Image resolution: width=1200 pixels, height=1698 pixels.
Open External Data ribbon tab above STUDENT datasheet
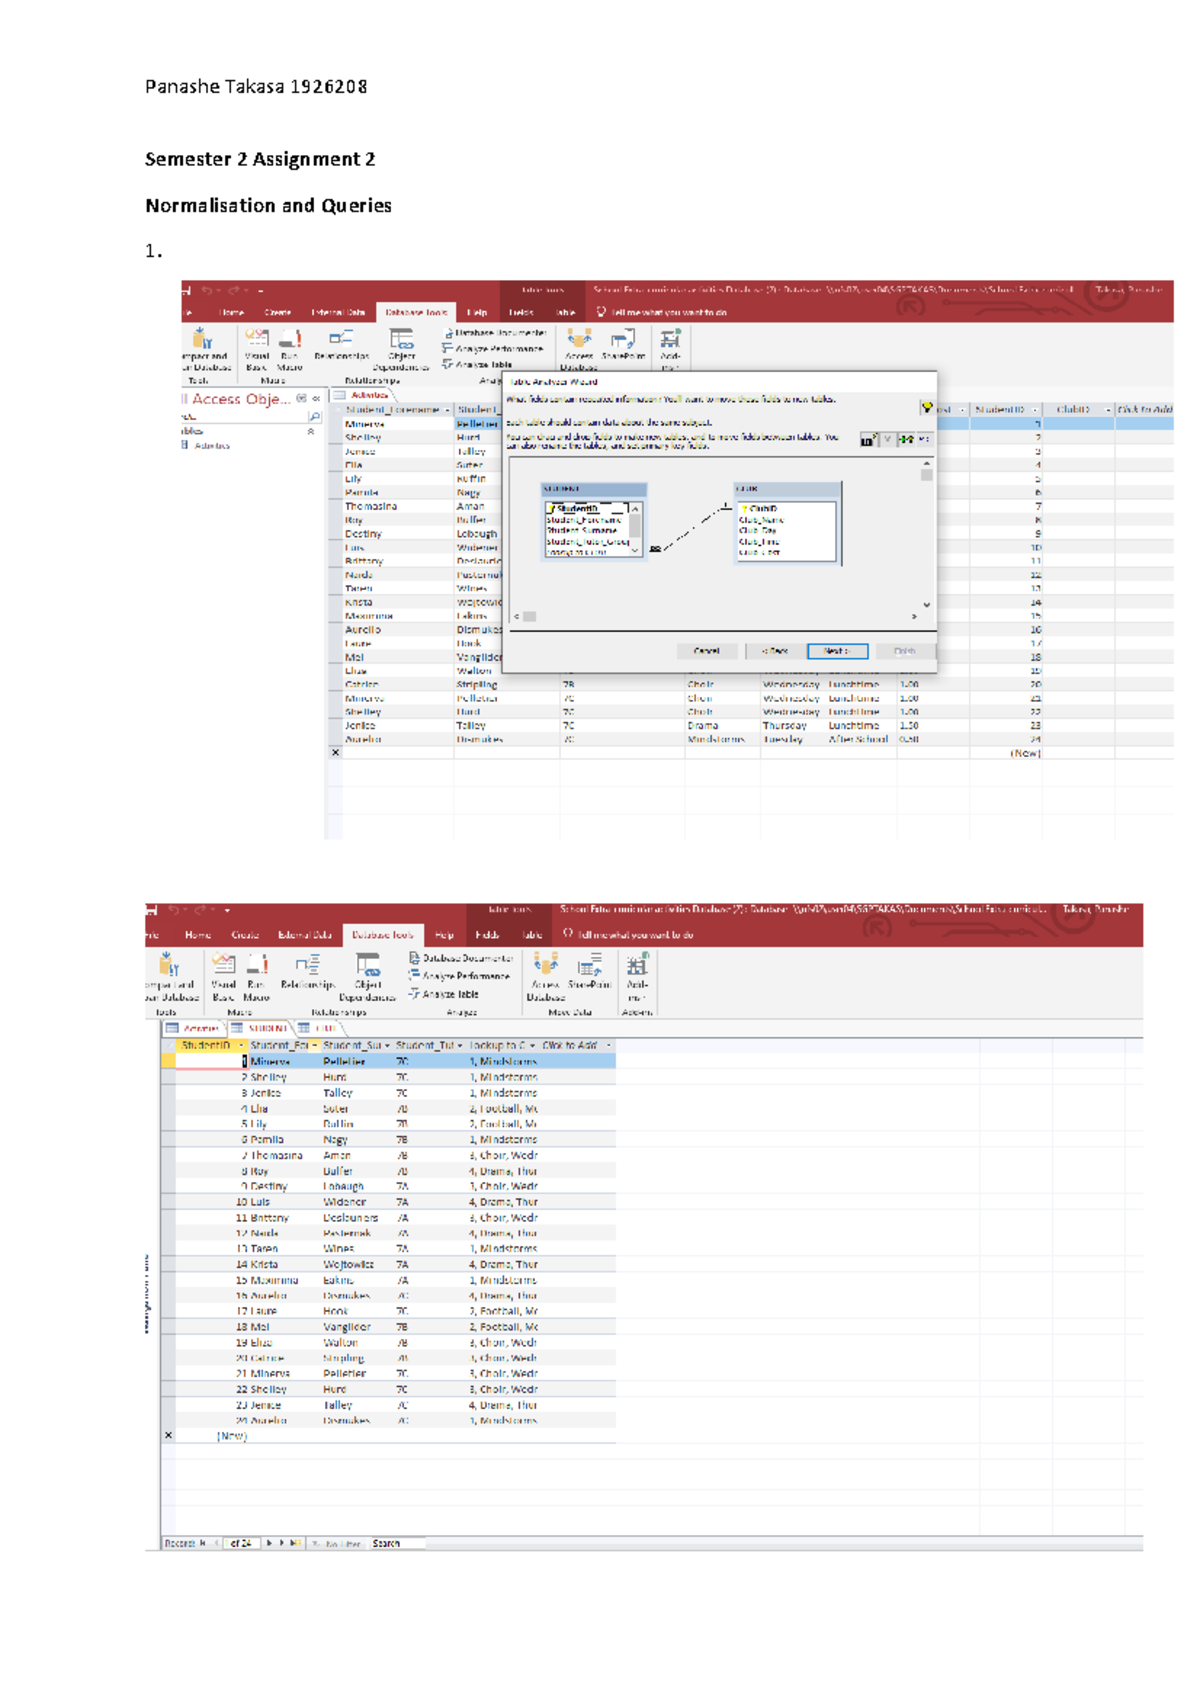(305, 935)
